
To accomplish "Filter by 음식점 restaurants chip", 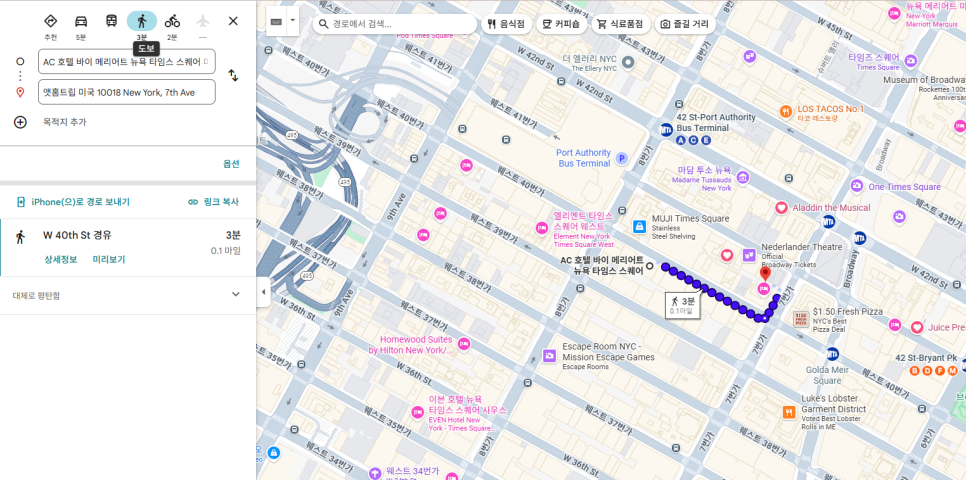I will [x=506, y=24].
